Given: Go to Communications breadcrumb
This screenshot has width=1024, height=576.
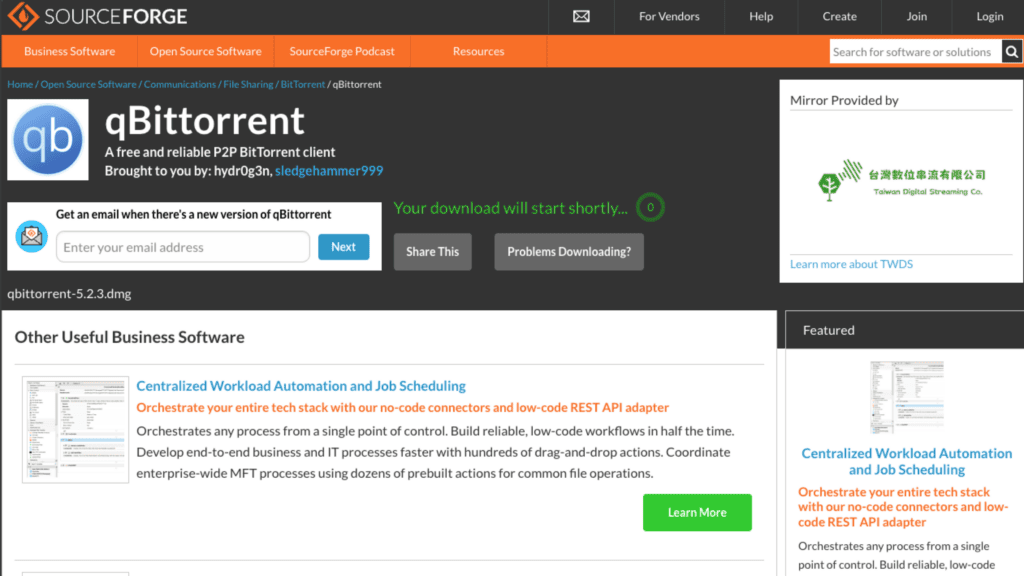Looking at the screenshot, I should point(180,84).
